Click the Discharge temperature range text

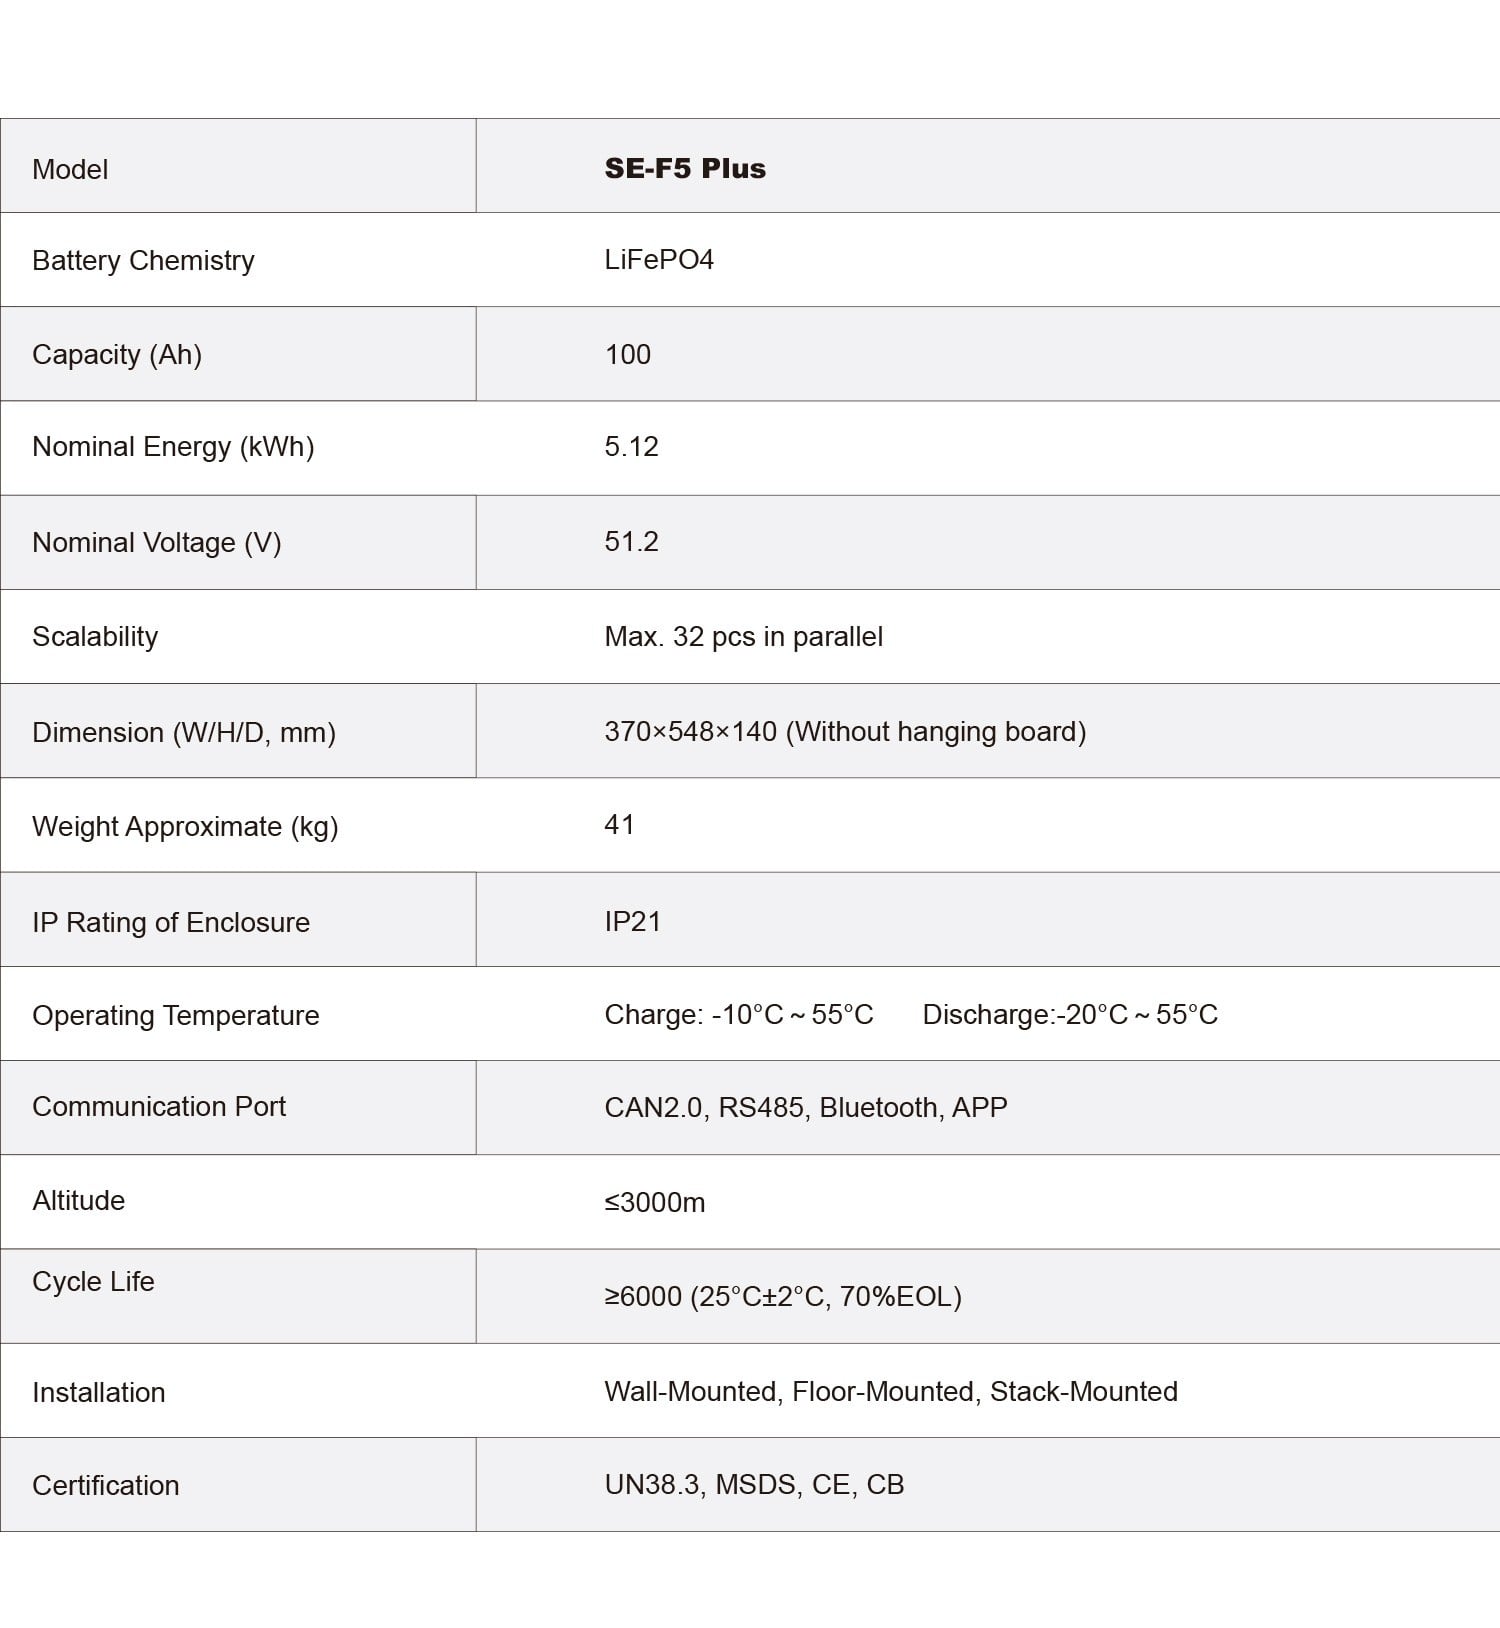(1070, 1015)
